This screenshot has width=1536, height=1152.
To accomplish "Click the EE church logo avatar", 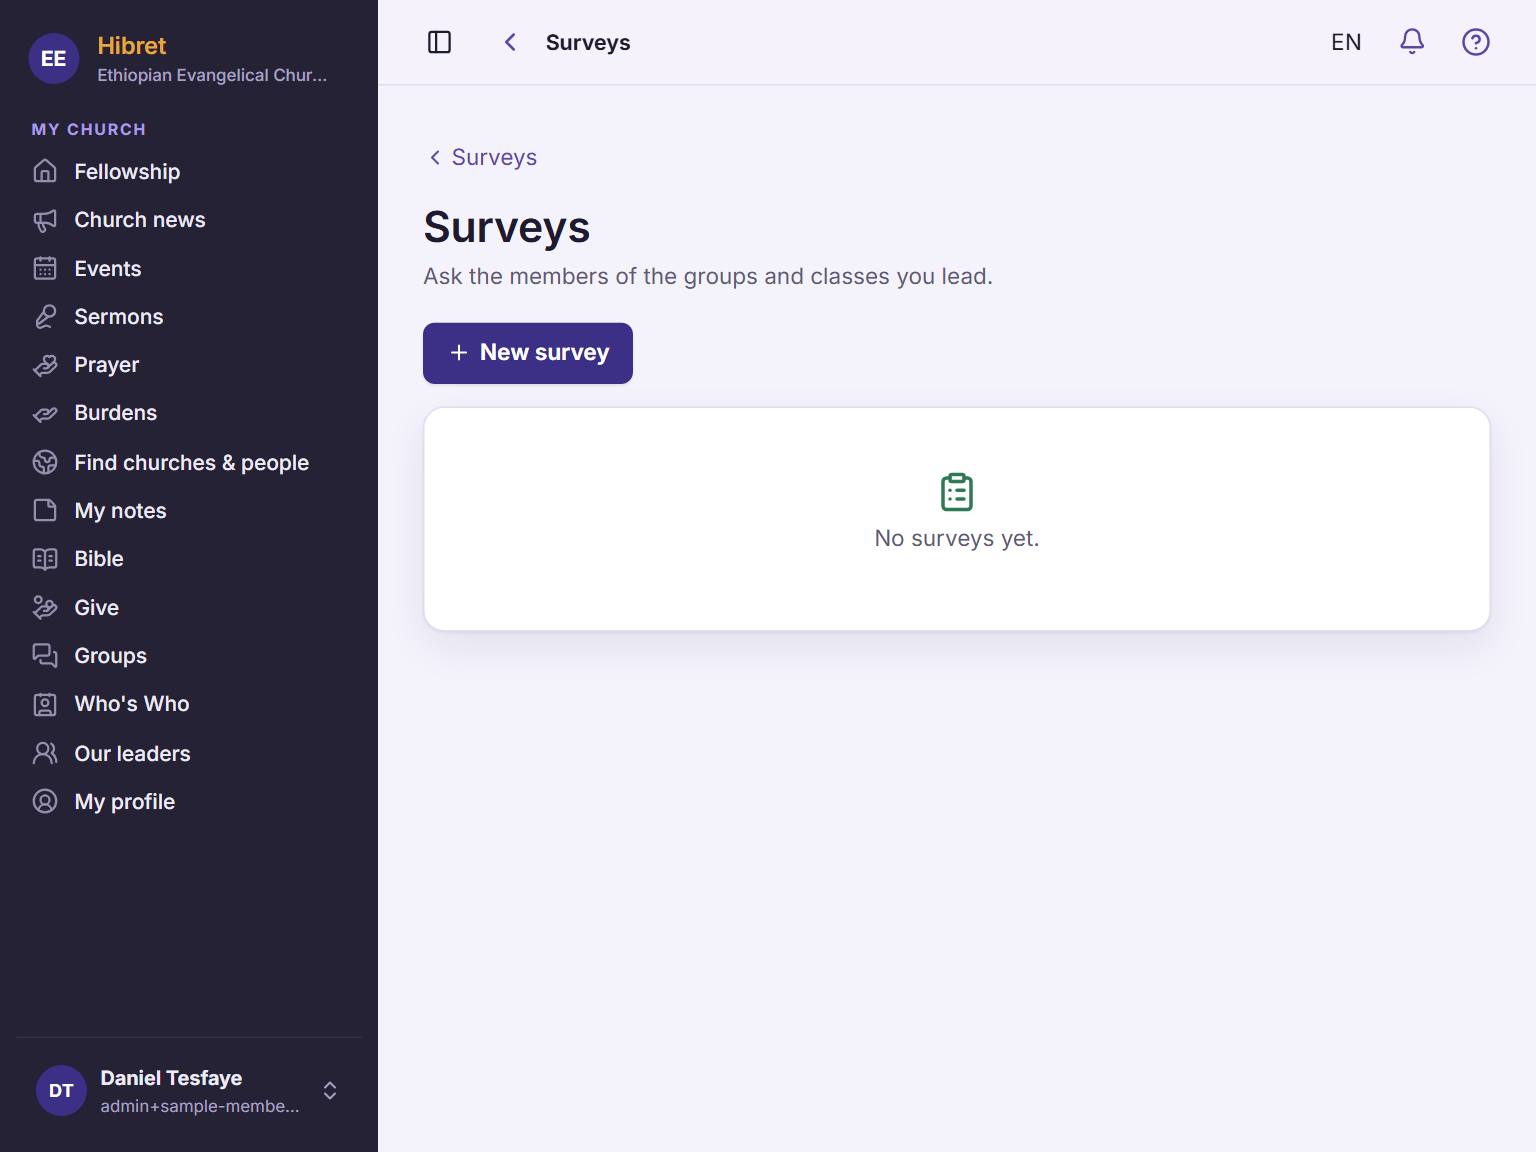I will [54, 59].
